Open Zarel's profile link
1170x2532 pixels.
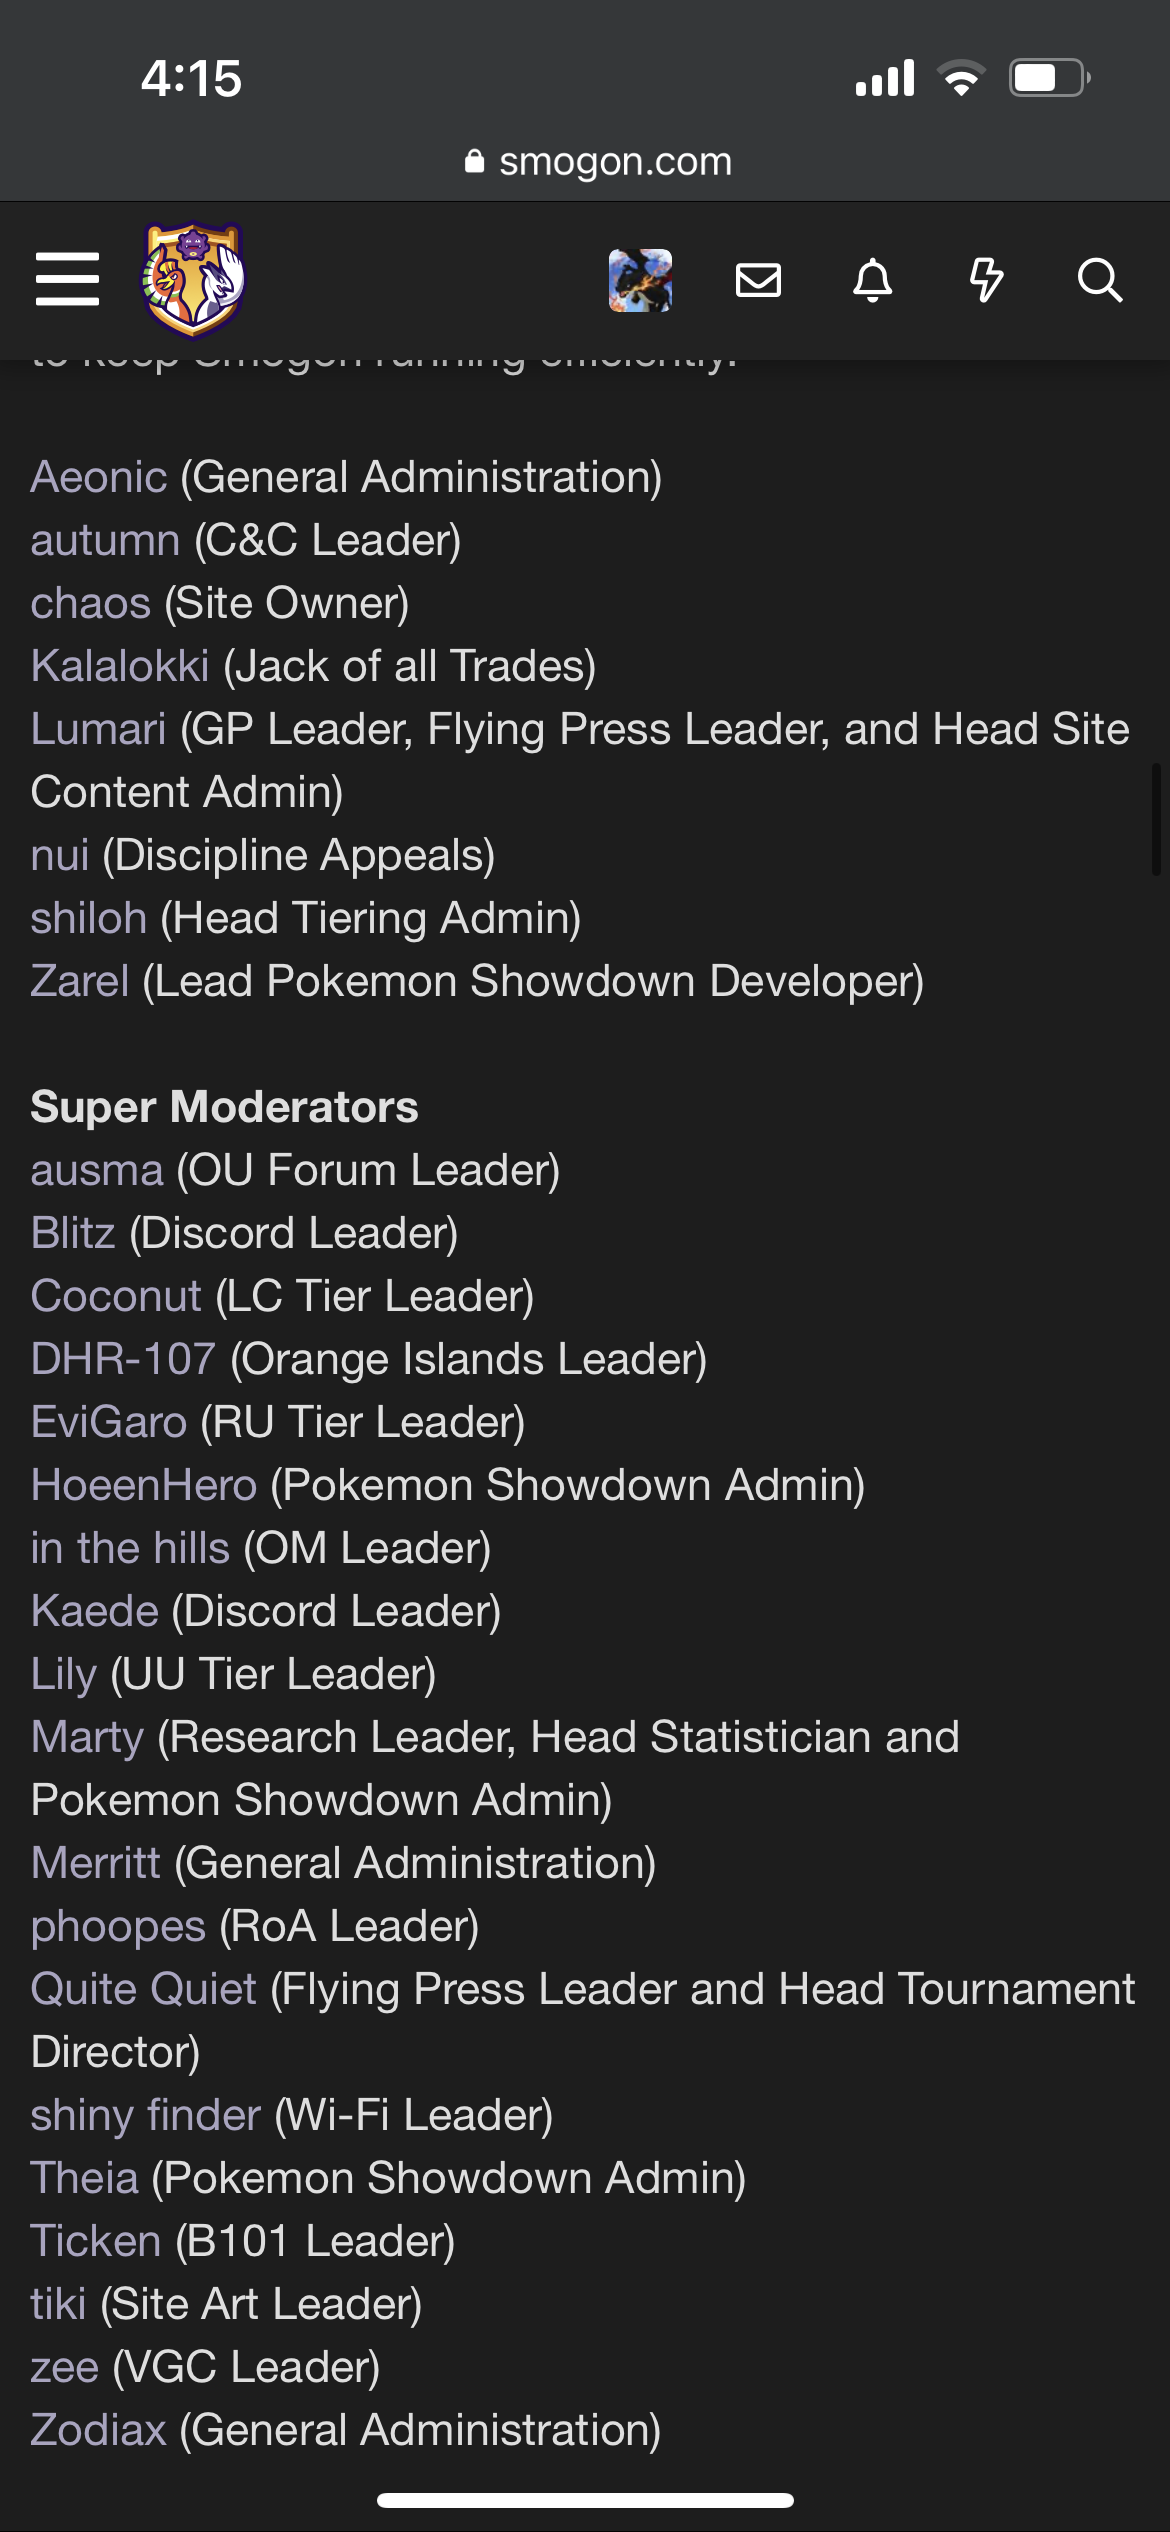point(80,981)
